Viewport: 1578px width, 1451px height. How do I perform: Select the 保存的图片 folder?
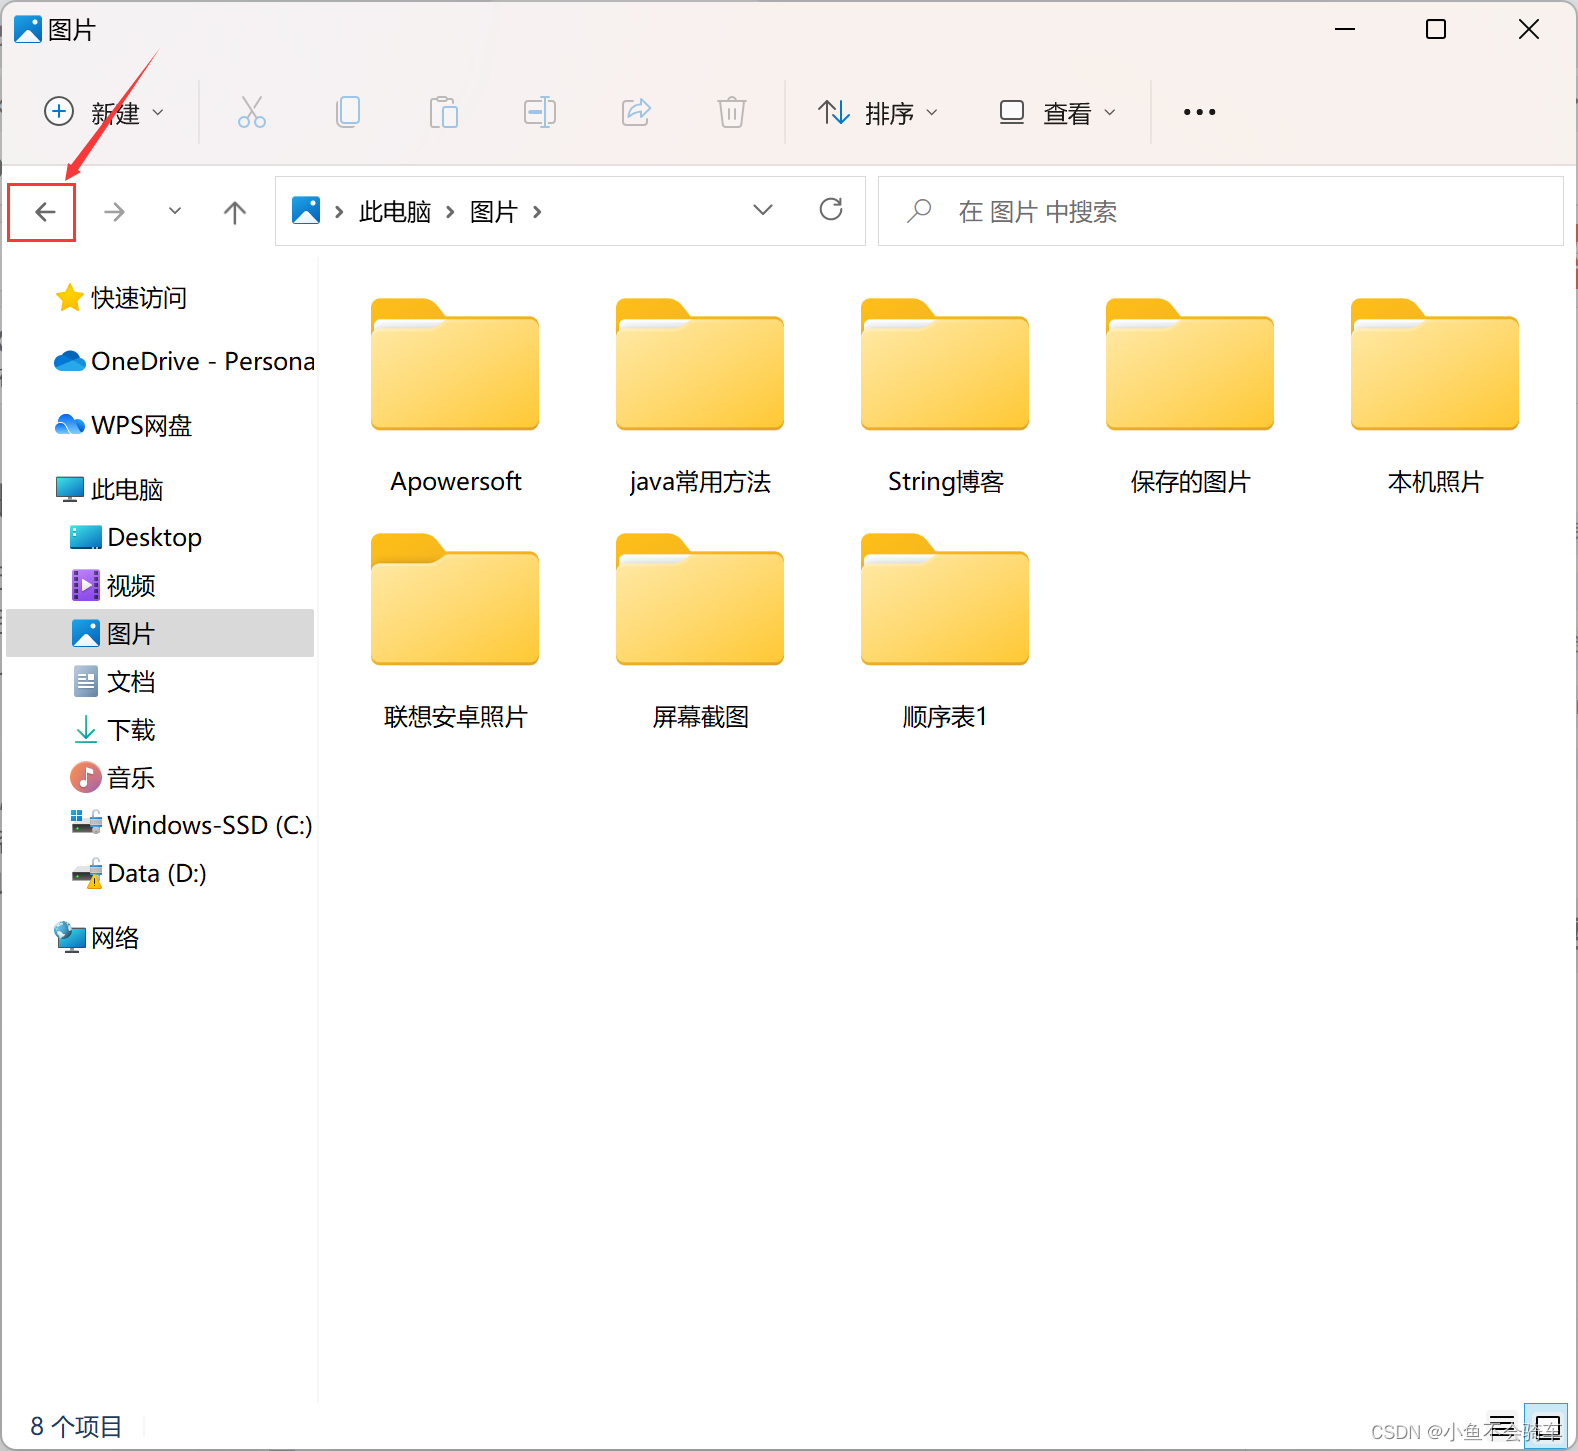(1190, 396)
